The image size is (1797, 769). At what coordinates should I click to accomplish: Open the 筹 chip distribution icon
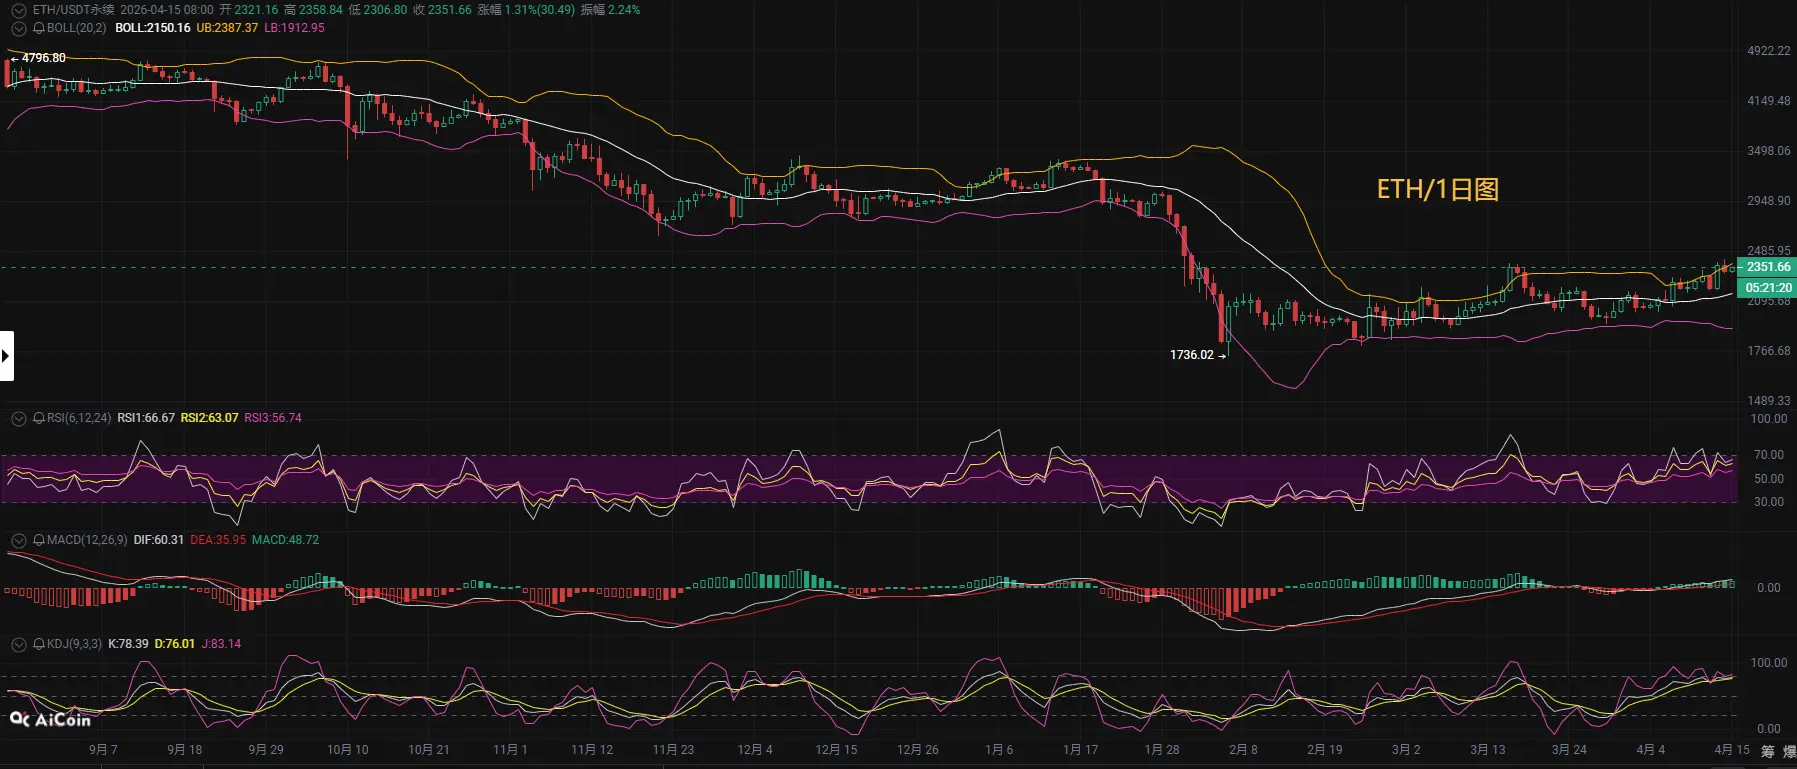point(1767,751)
